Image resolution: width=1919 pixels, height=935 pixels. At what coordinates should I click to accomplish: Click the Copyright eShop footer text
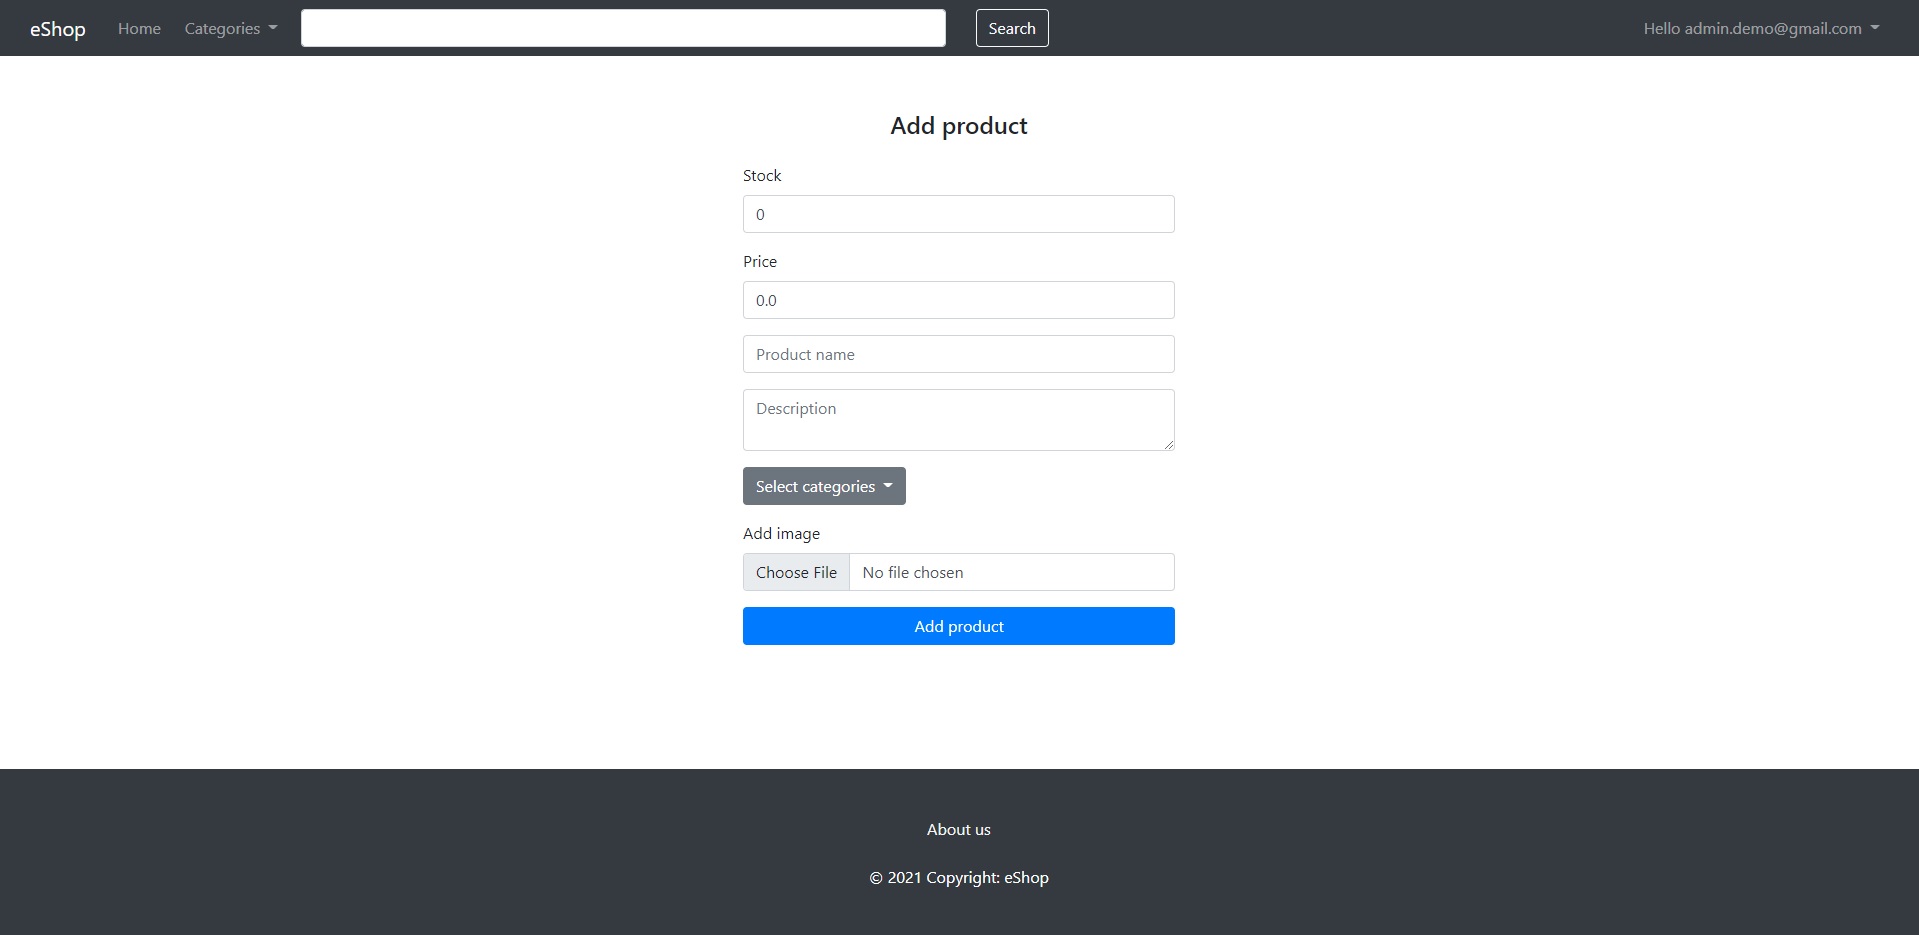[x=958, y=877]
